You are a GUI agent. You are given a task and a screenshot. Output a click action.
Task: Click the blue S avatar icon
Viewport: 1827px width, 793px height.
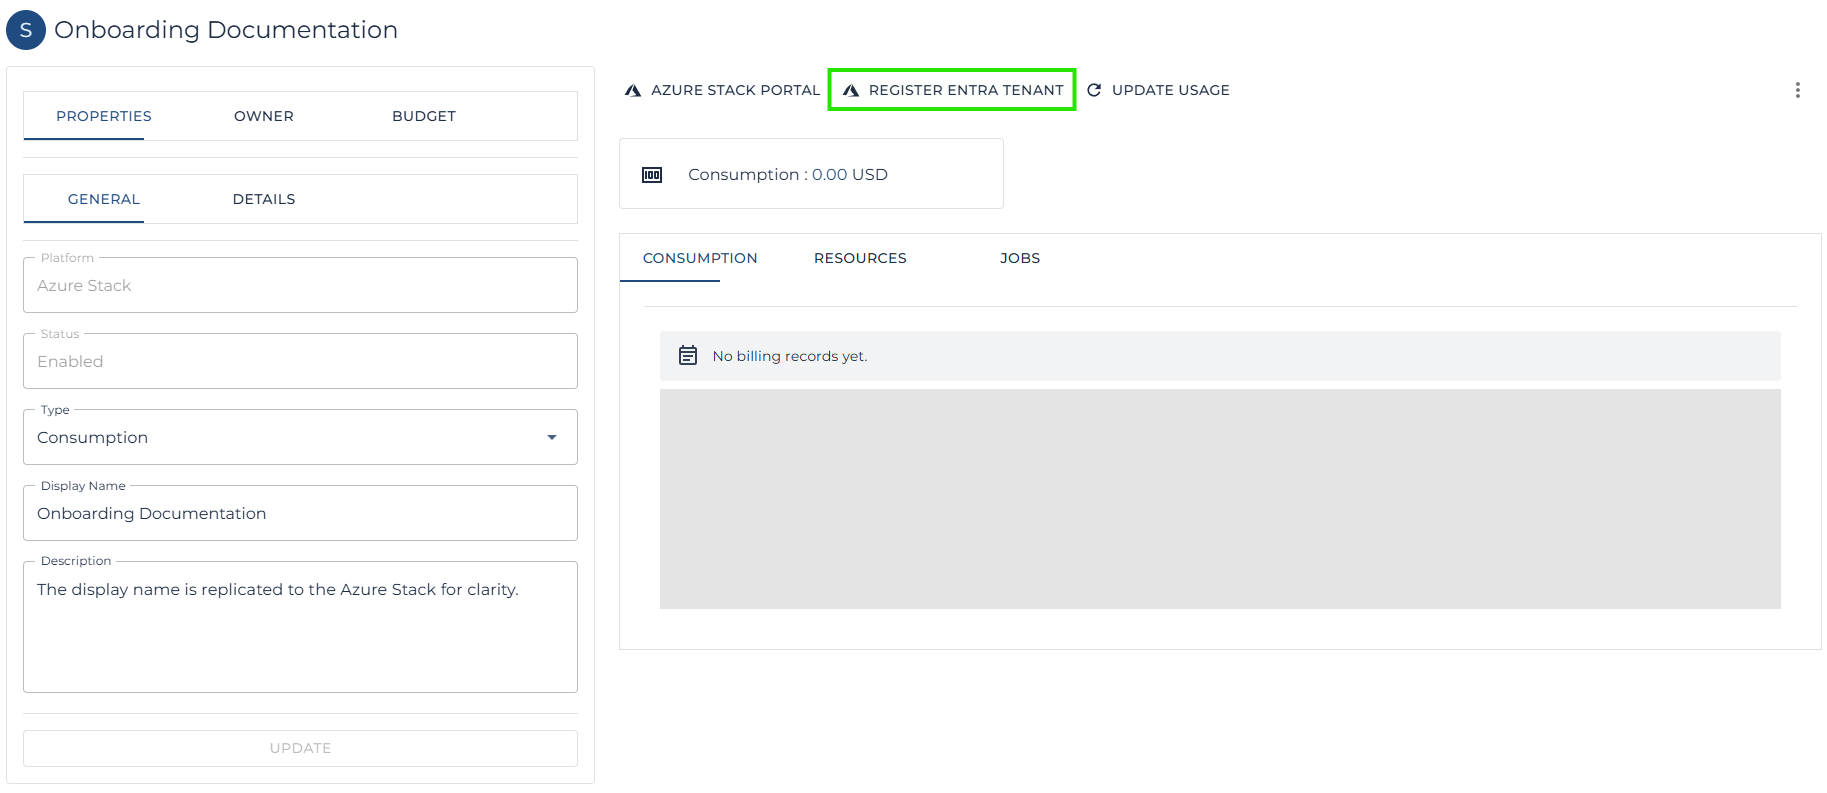[x=26, y=30]
